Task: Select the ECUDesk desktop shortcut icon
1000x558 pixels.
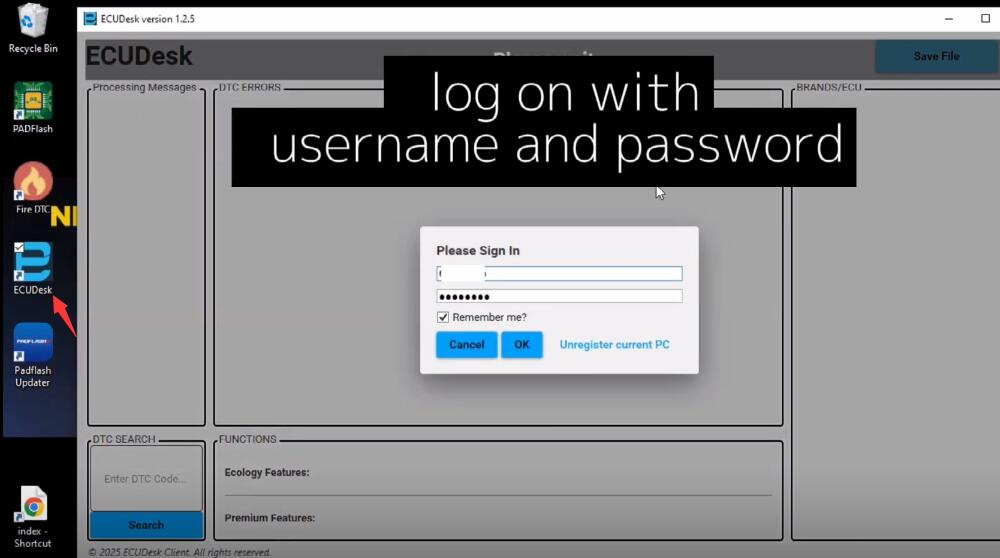Action: (x=33, y=263)
